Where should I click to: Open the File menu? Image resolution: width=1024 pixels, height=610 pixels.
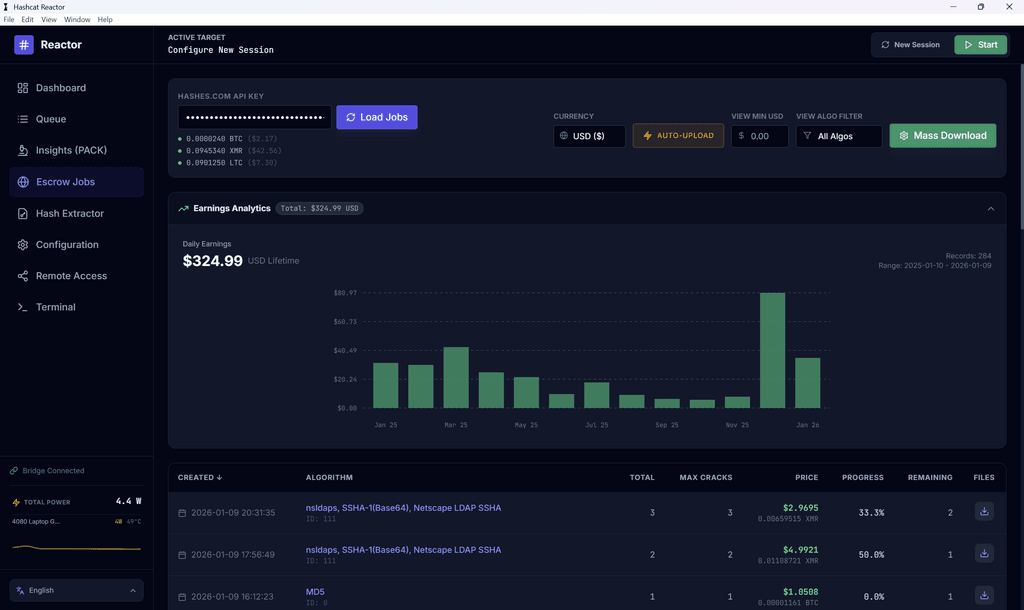point(9,19)
